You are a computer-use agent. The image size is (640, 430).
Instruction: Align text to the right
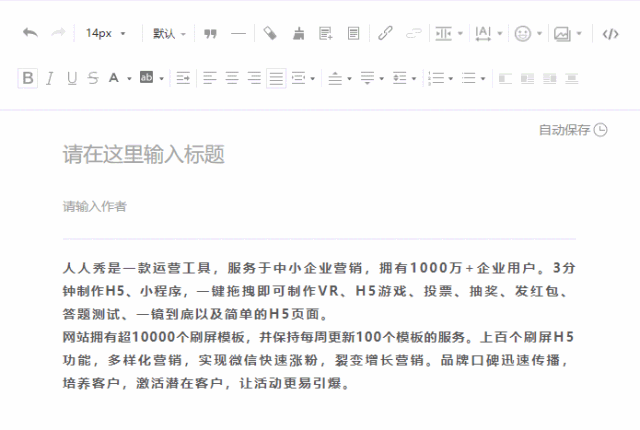(x=254, y=78)
